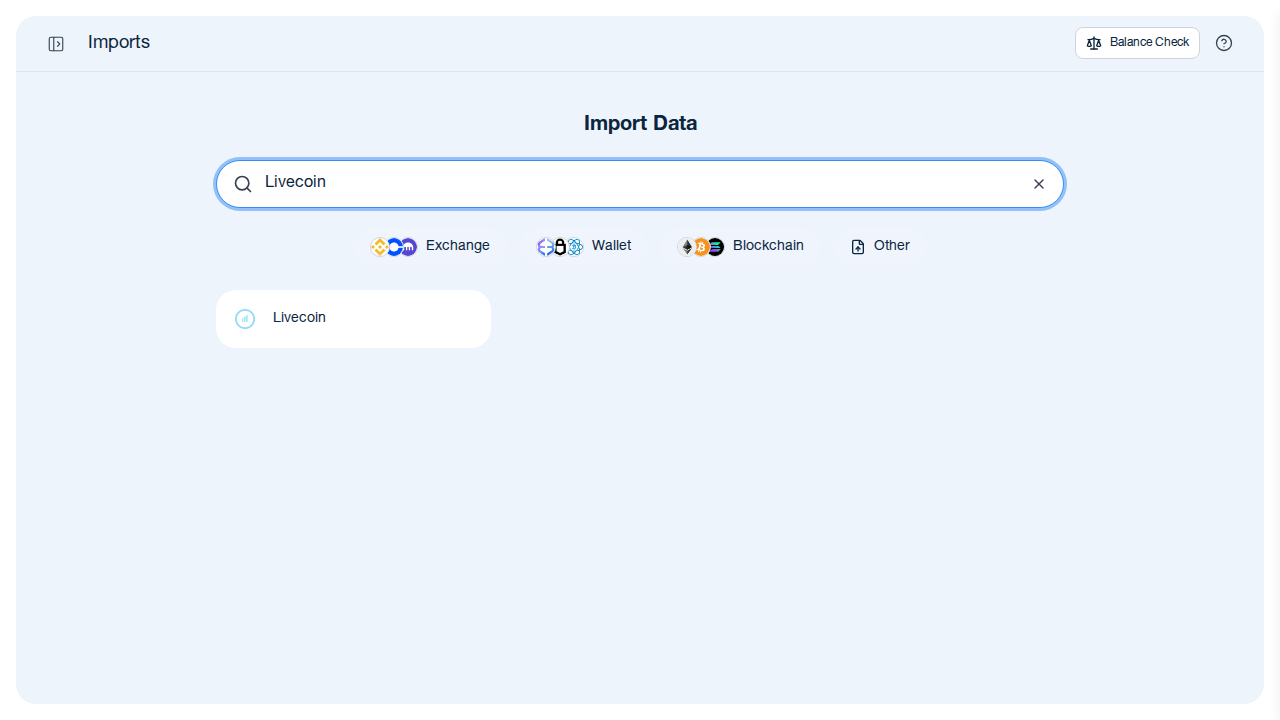Filter by Exchange category

coord(430,246)
